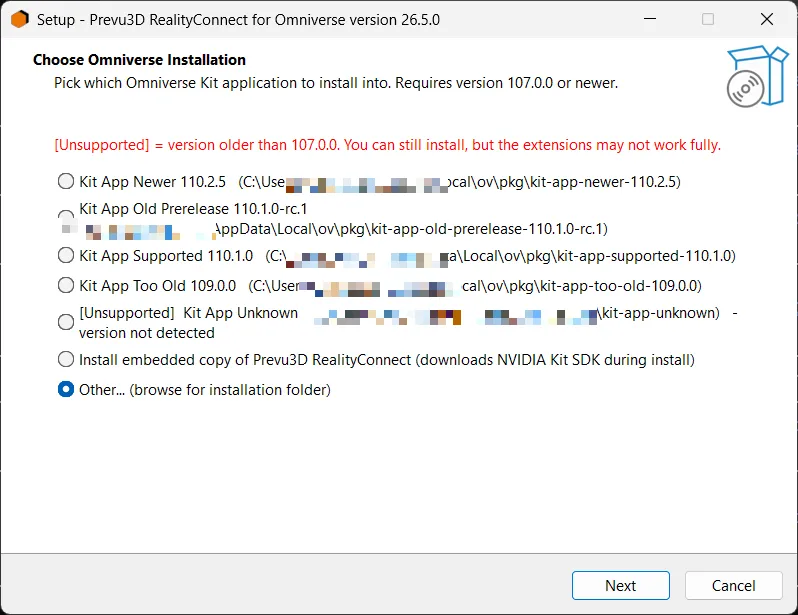798x615 pixels.
Task: Choose Install embedded copy of Prevu3D RealityConnect
Action: tap(66, 359)
